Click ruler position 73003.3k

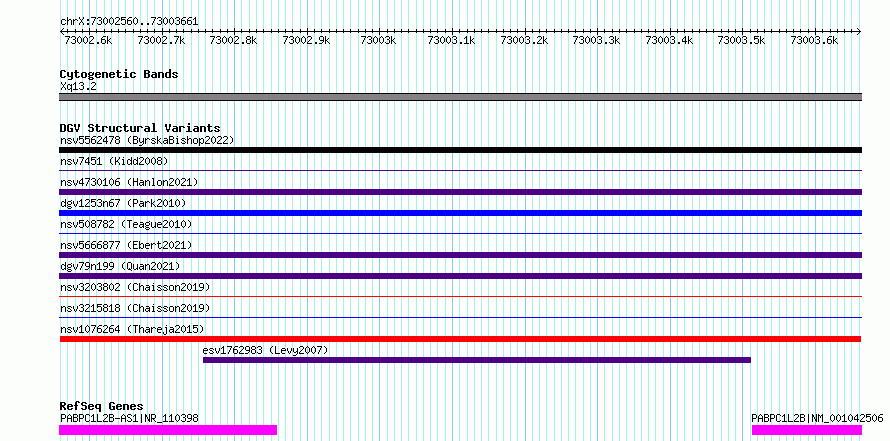click(597, 40)
